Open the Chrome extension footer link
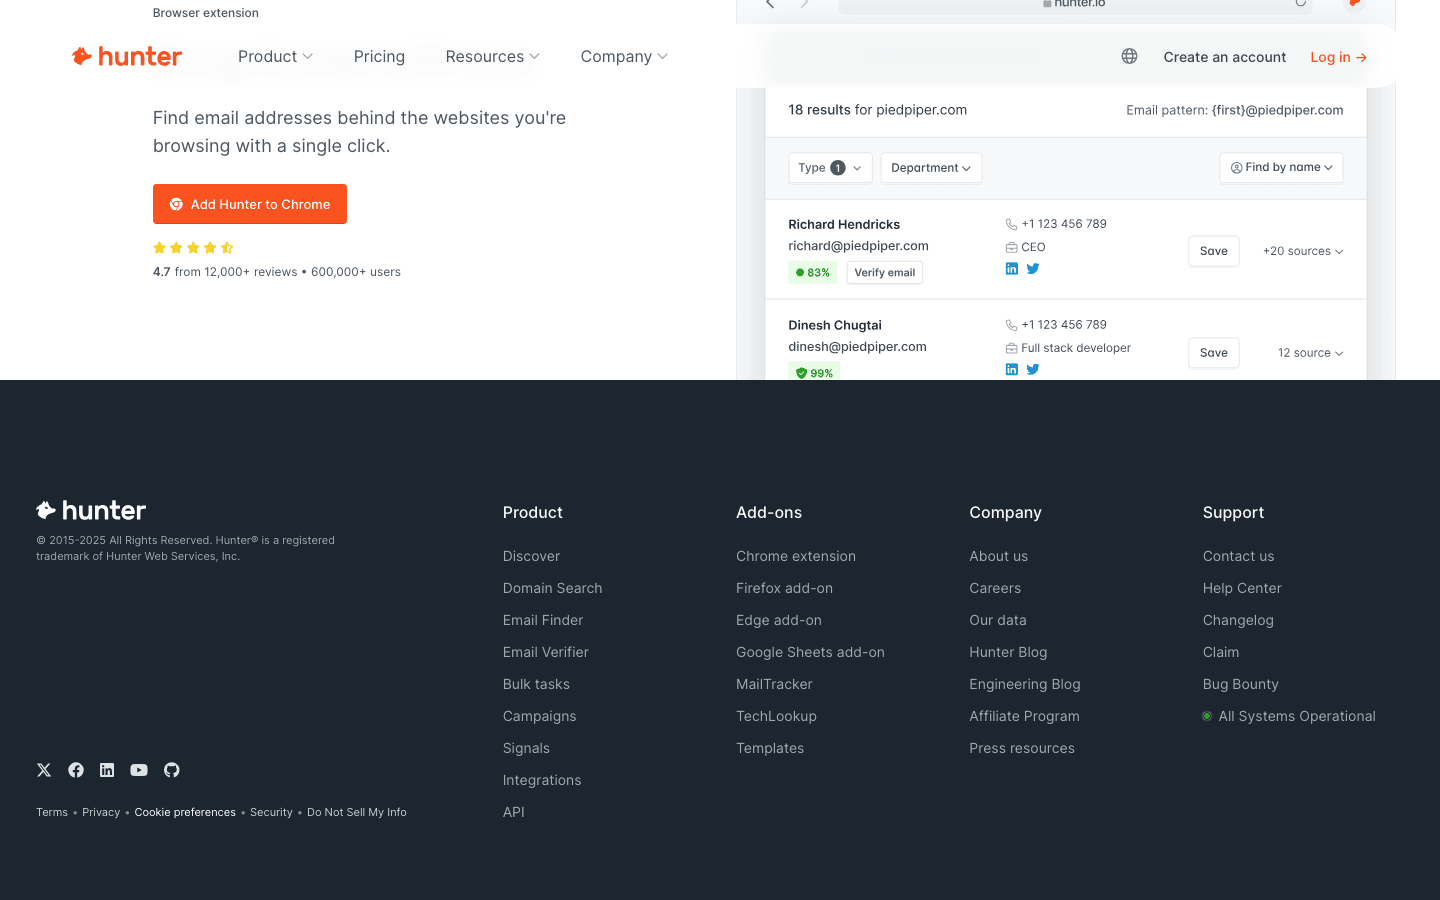 (796, 556)
